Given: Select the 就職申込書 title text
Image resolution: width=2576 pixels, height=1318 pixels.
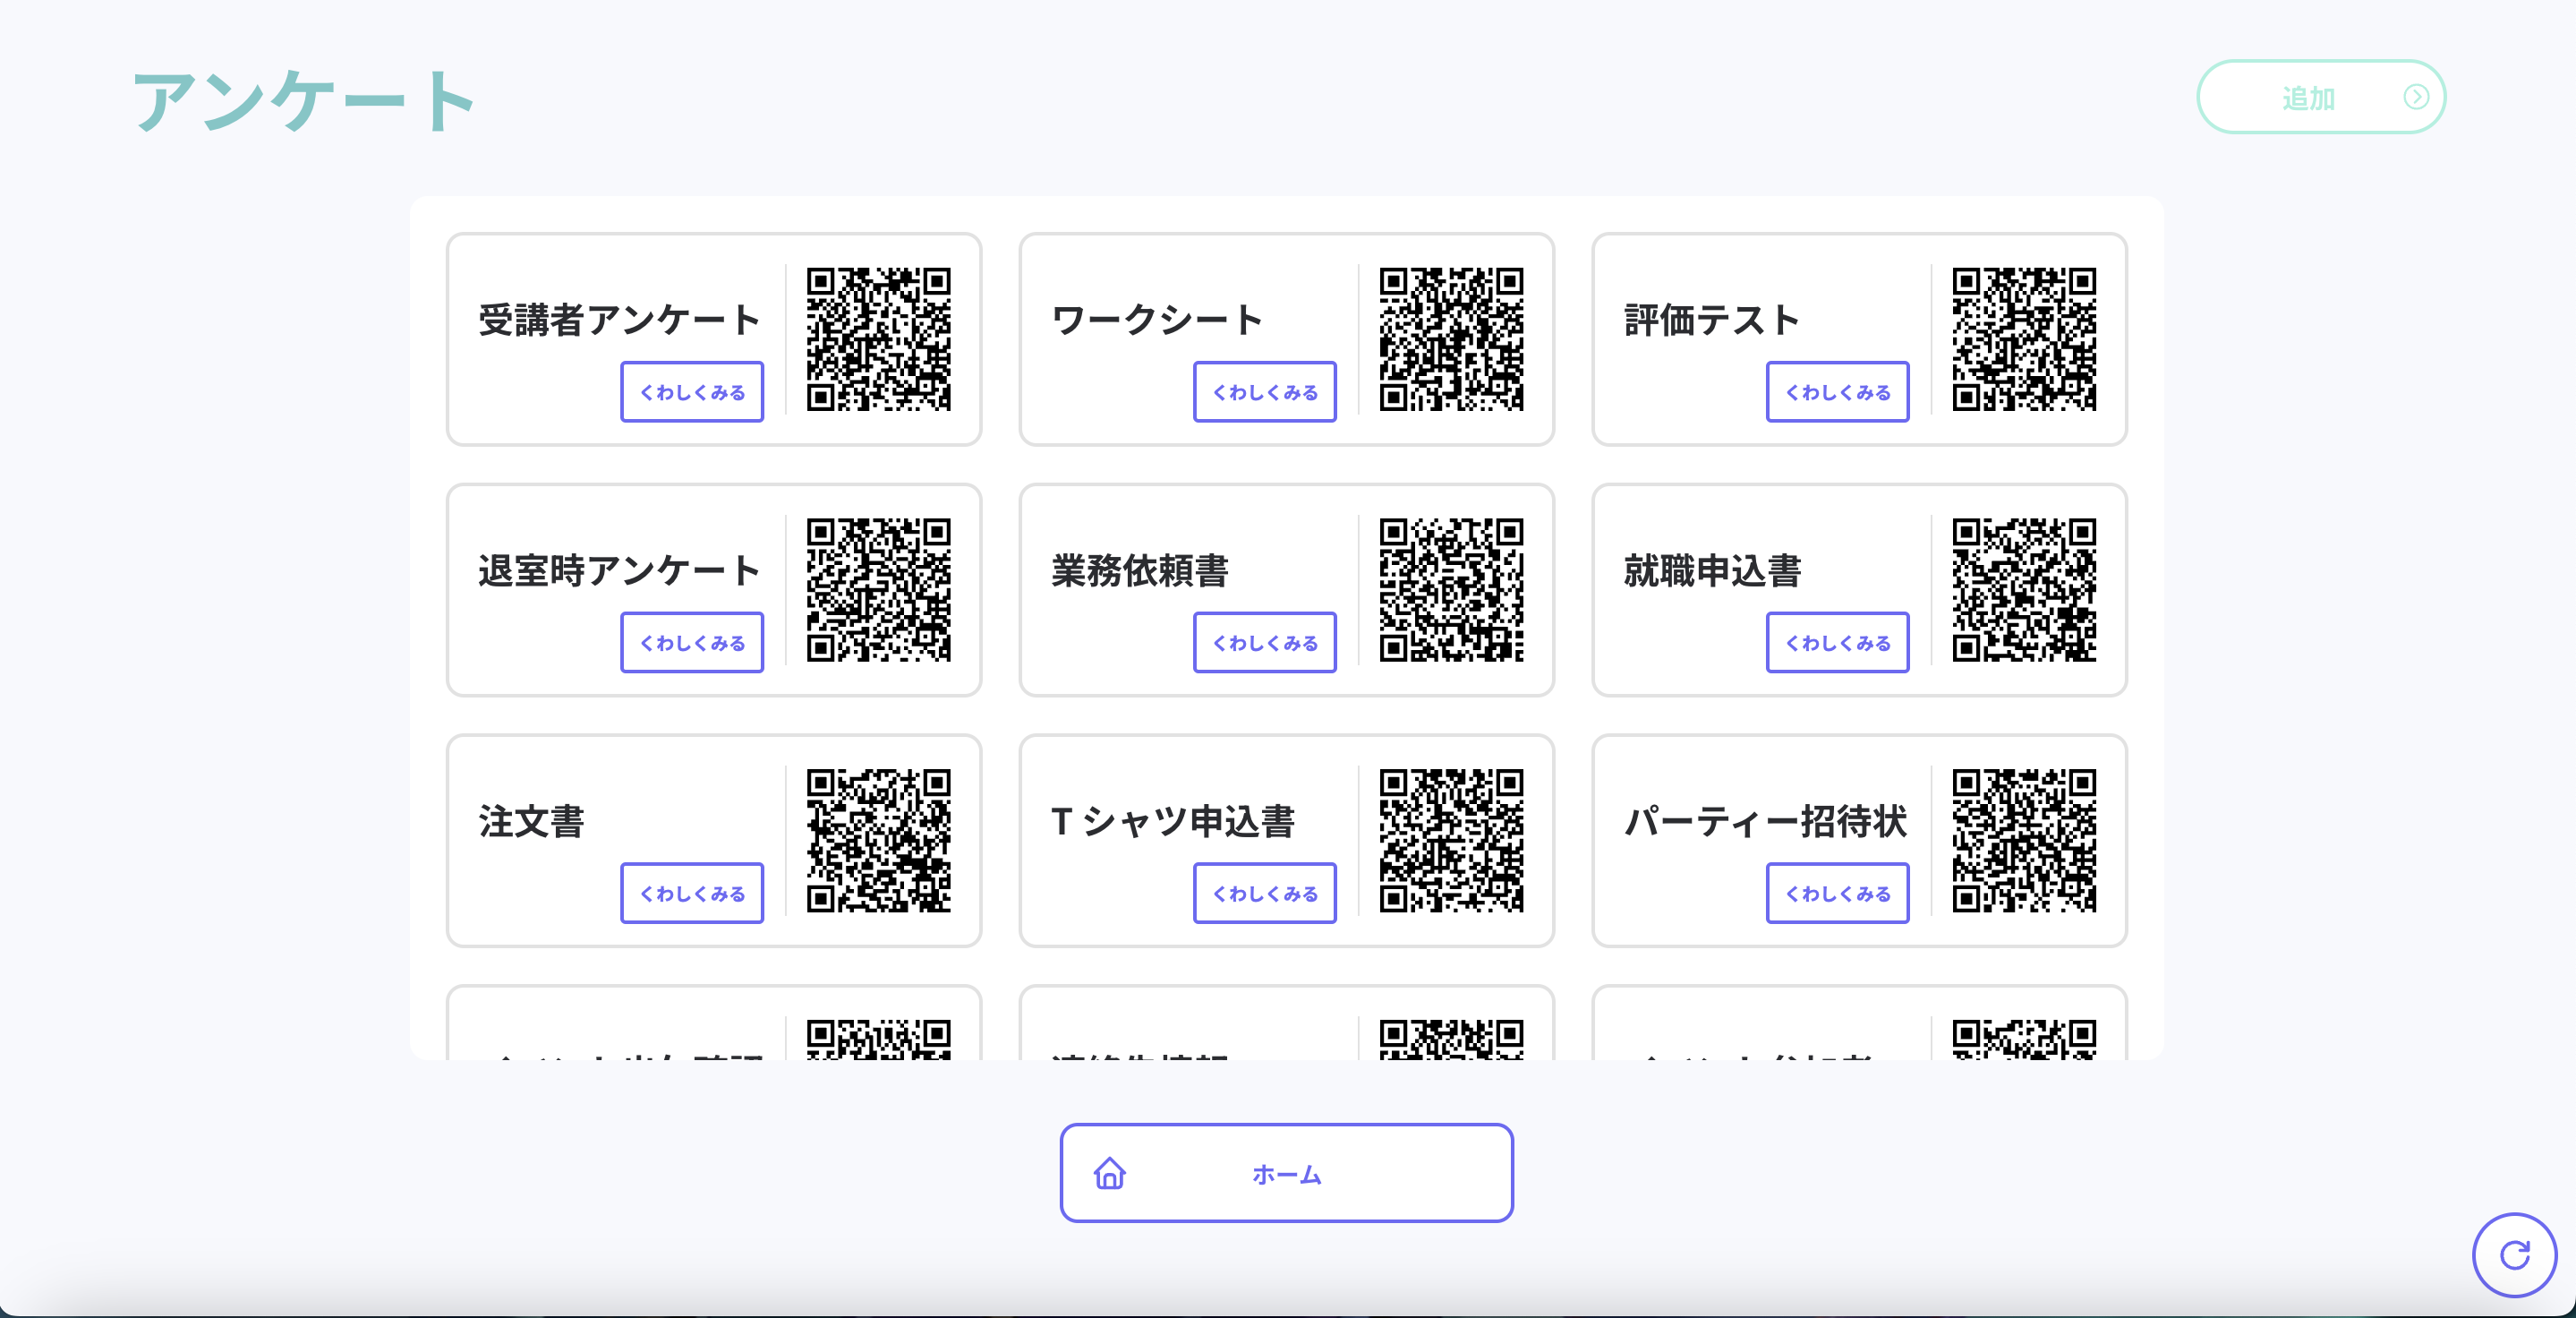Looking at the screenshot, I should [x=1713, y=571].
